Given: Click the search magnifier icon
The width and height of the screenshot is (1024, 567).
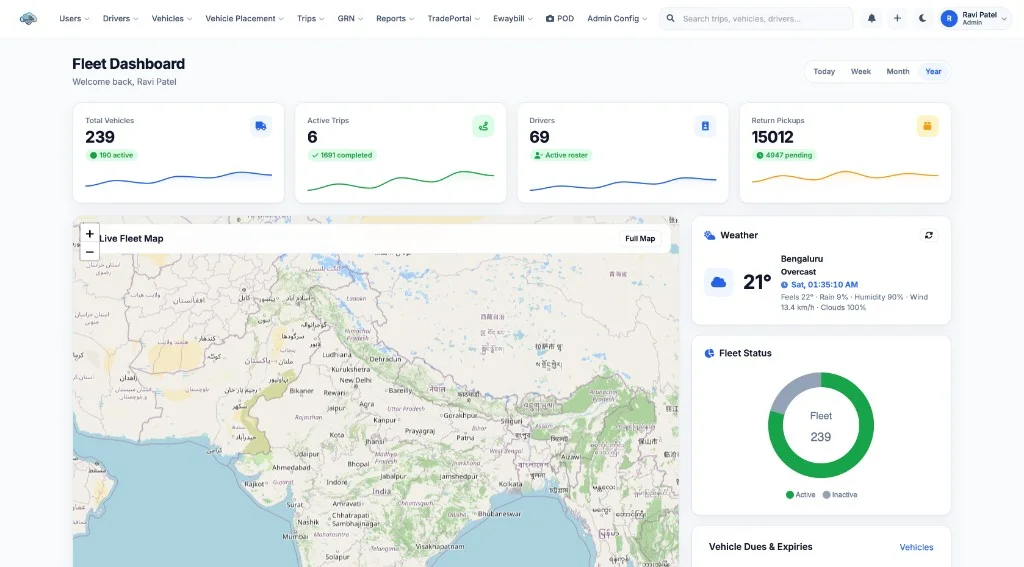Looking at the screenshot, I should point(670,18).
